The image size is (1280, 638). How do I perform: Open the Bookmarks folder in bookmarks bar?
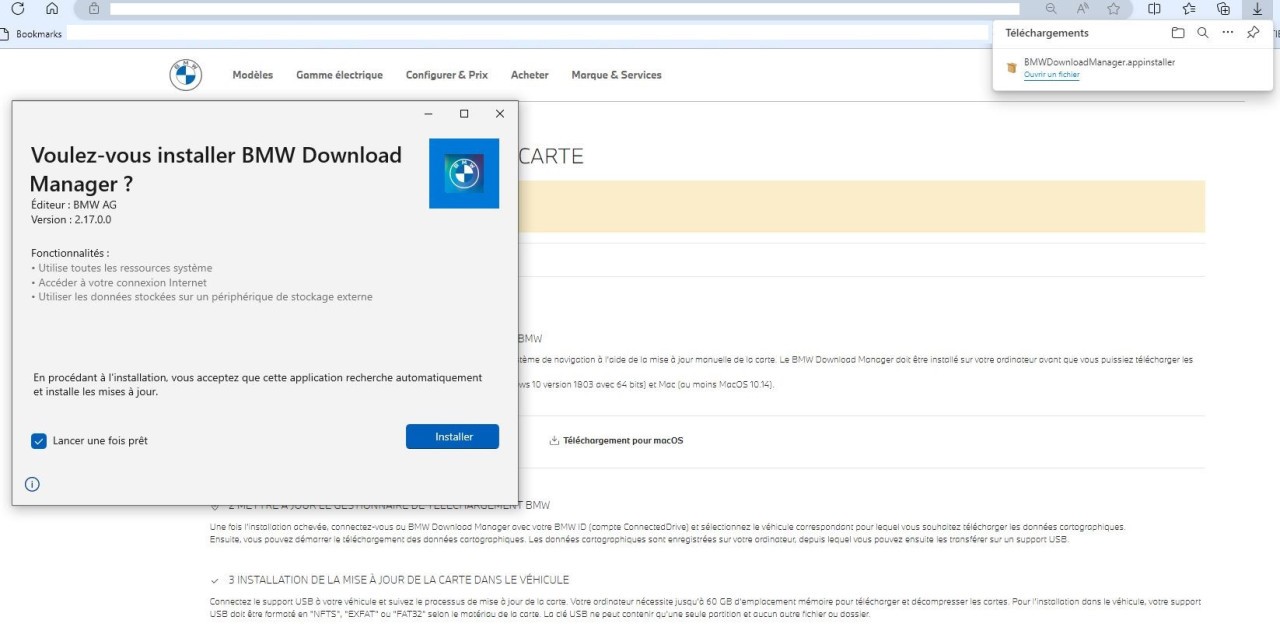(x=32, y=34)
